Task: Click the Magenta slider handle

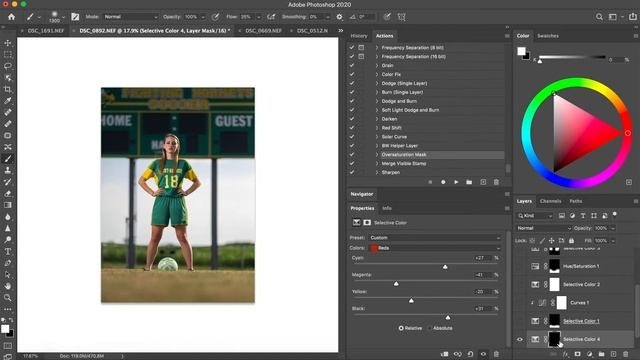Action: (396, 283)
